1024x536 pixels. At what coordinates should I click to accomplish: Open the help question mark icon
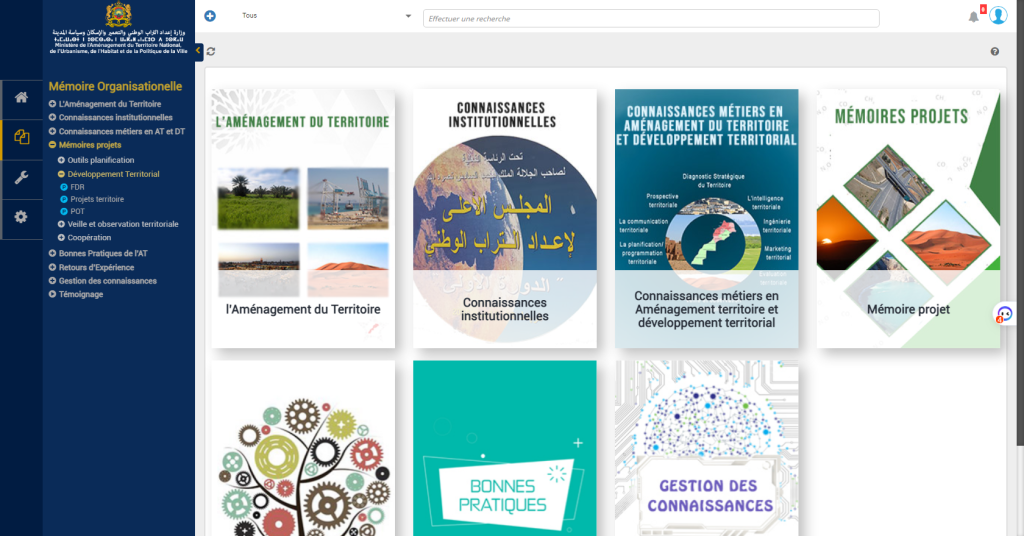click(995, 52)
